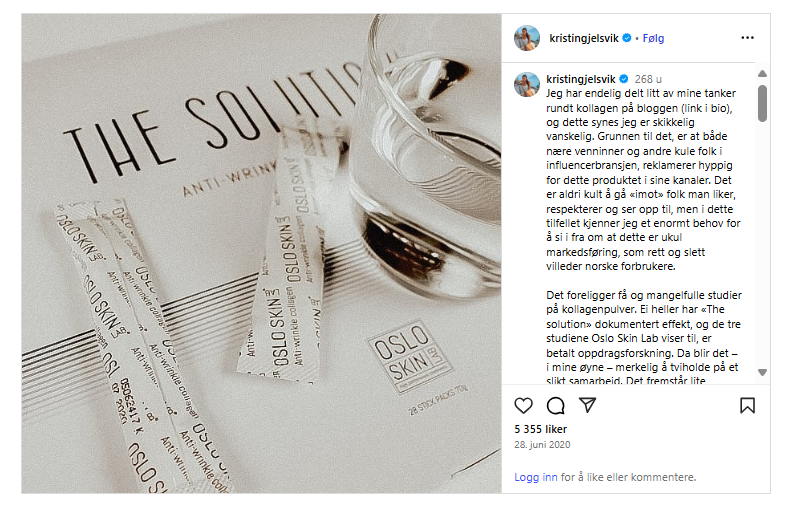Viewport: 788px width, 514px height.
Task: Click the 28. juni 2020 date
Action: [543, 444]
